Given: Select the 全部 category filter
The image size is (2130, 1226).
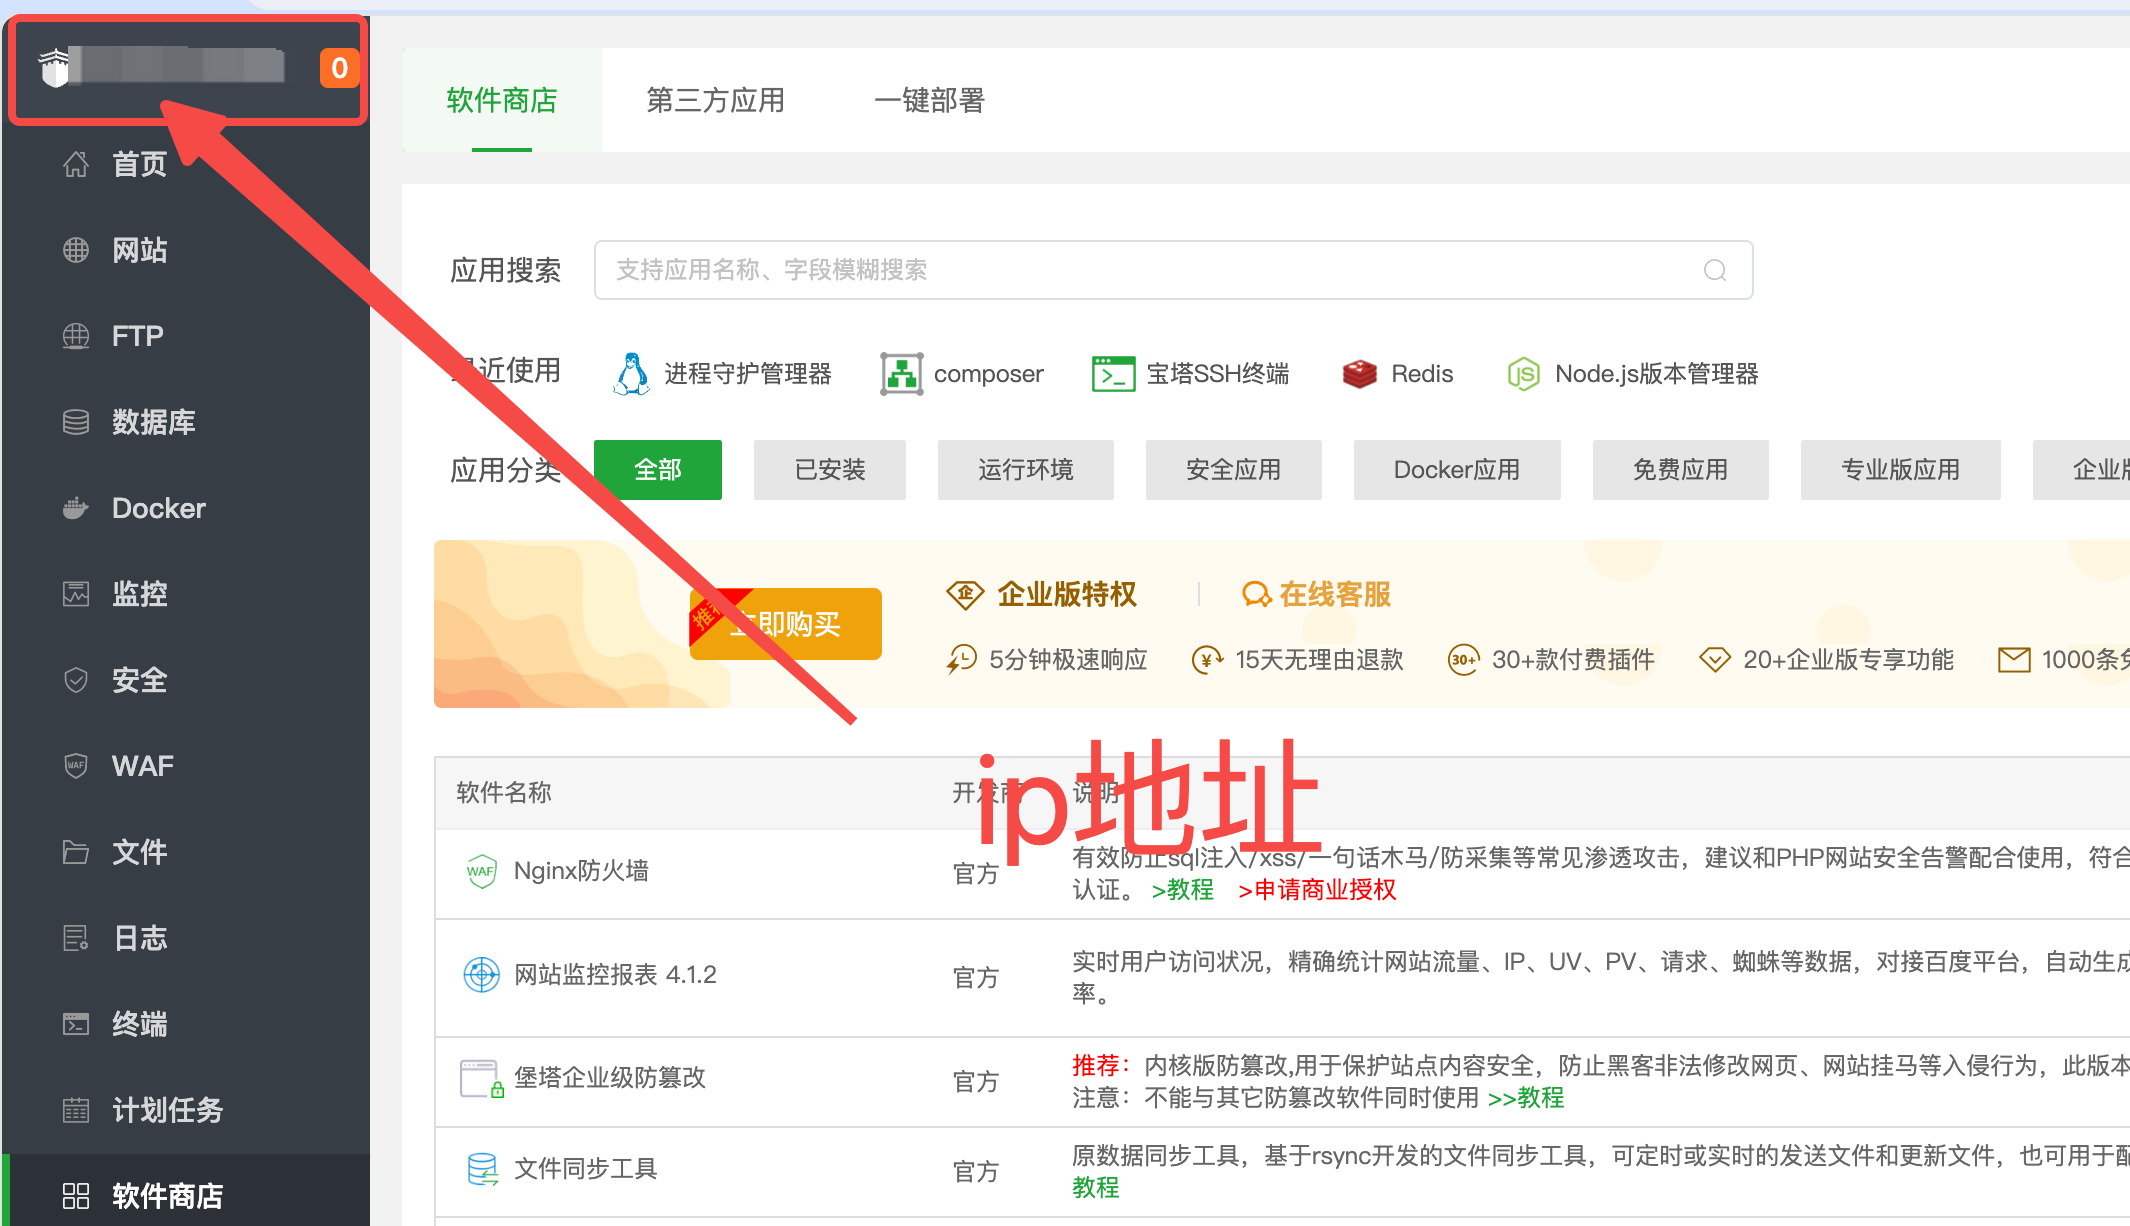Looking at the screenshot, I should tap(657, 470).
